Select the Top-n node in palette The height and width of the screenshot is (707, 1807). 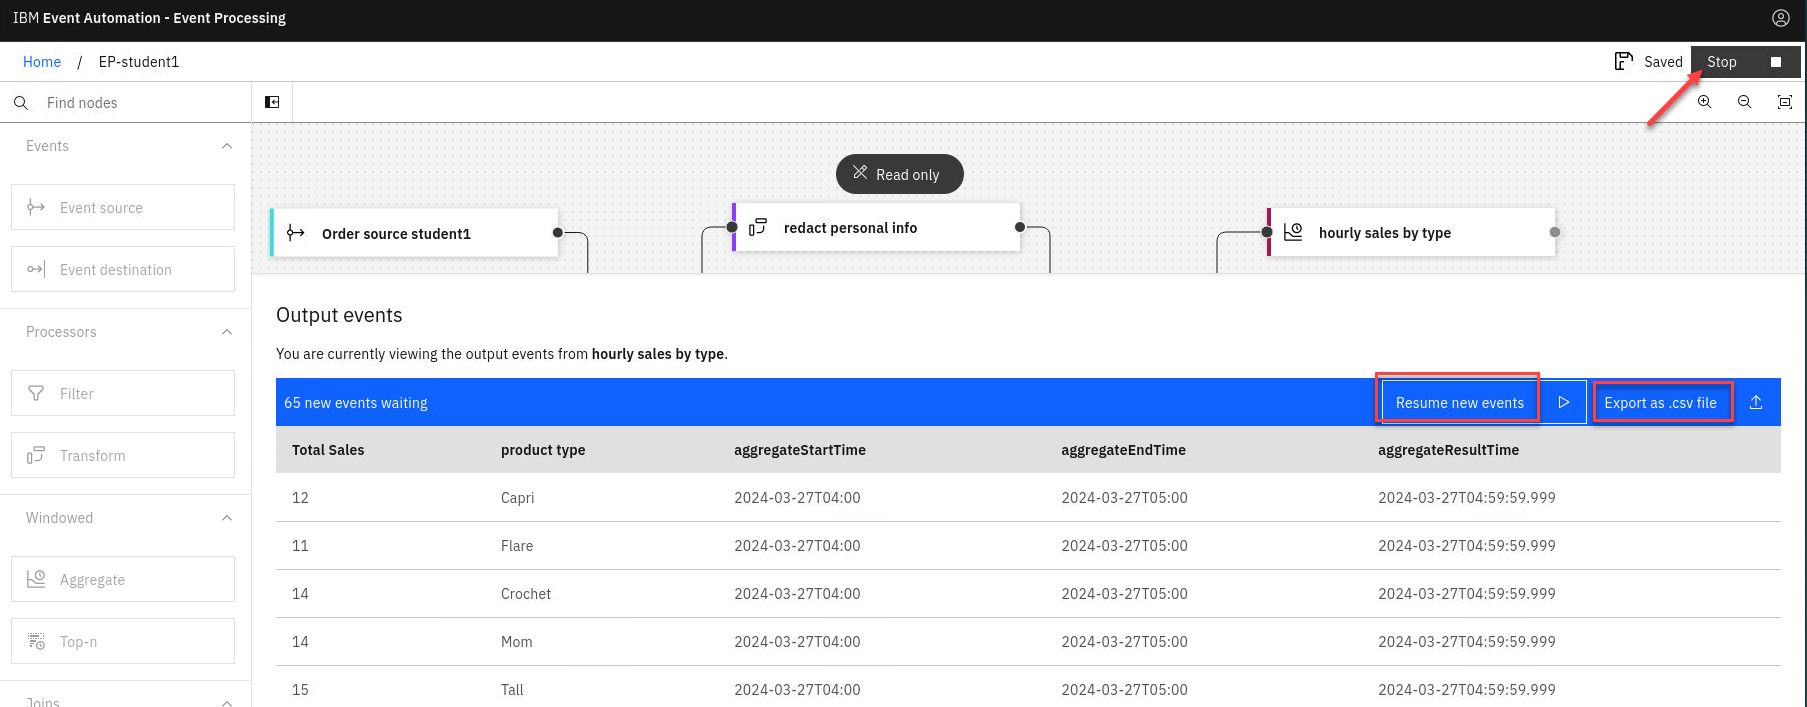[123, 641]
